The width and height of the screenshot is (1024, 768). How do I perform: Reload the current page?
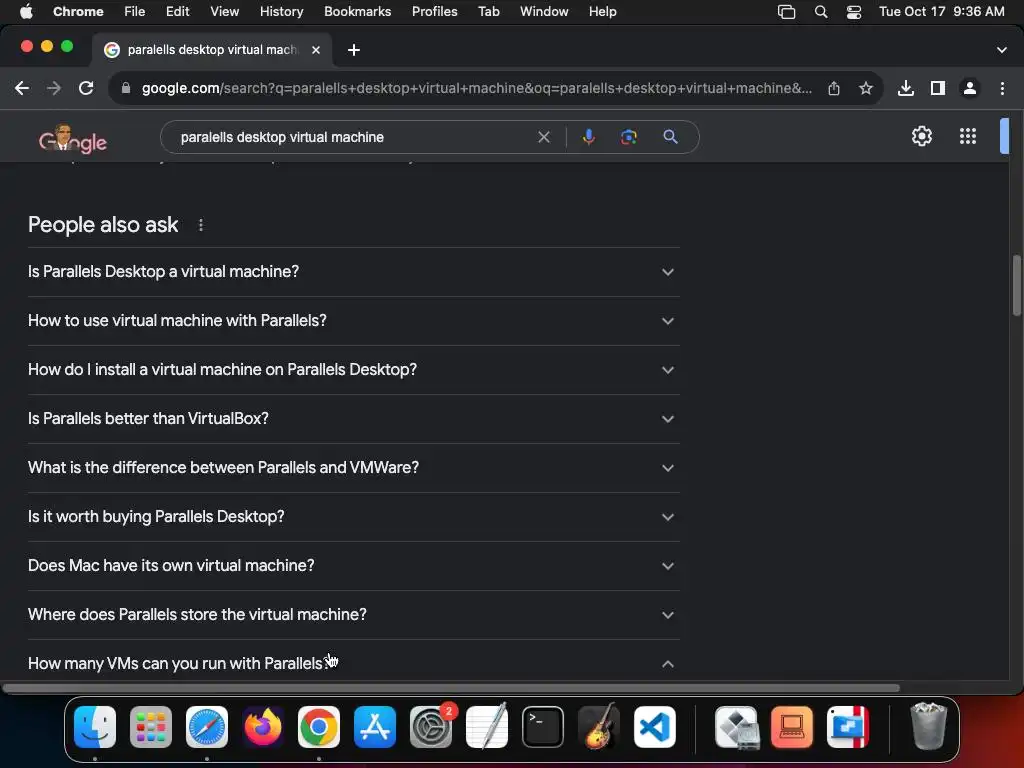point(86,88)
